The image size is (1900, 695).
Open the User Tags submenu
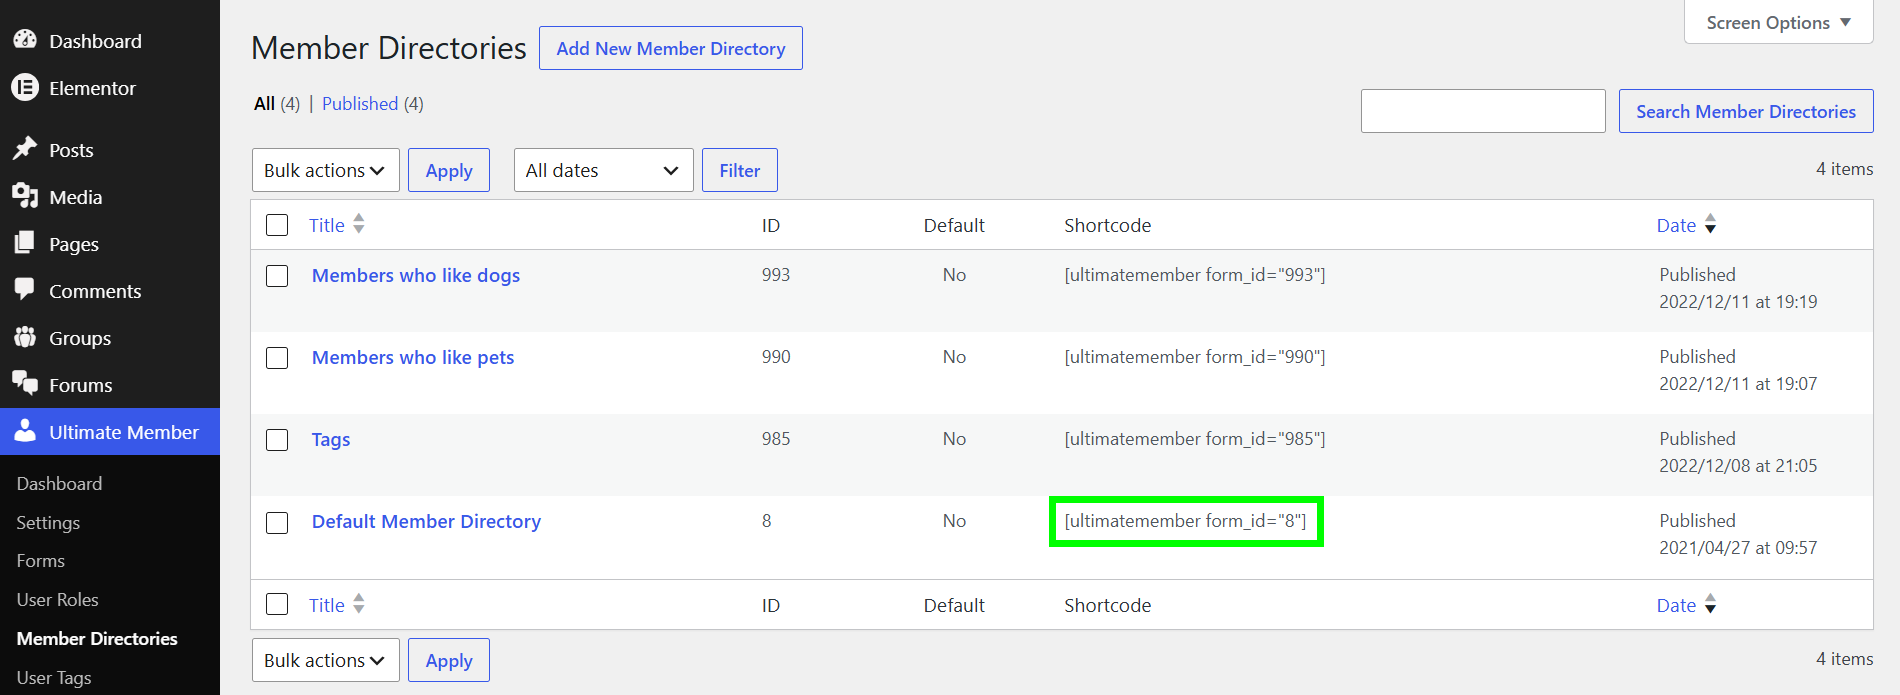(54, 678)
